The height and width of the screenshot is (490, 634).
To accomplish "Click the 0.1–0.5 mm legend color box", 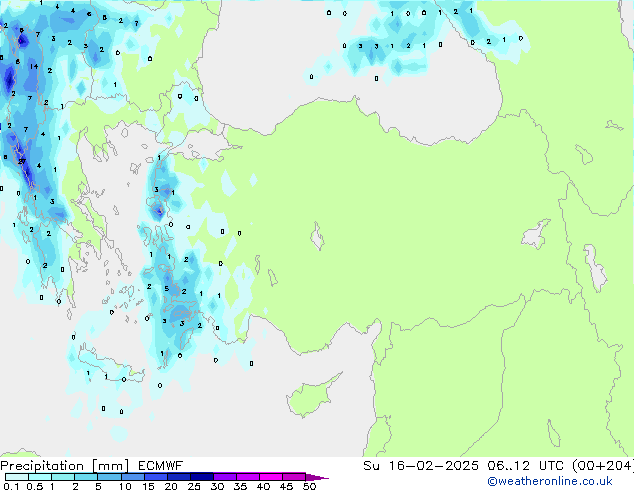I will click(x=17, y=477).
